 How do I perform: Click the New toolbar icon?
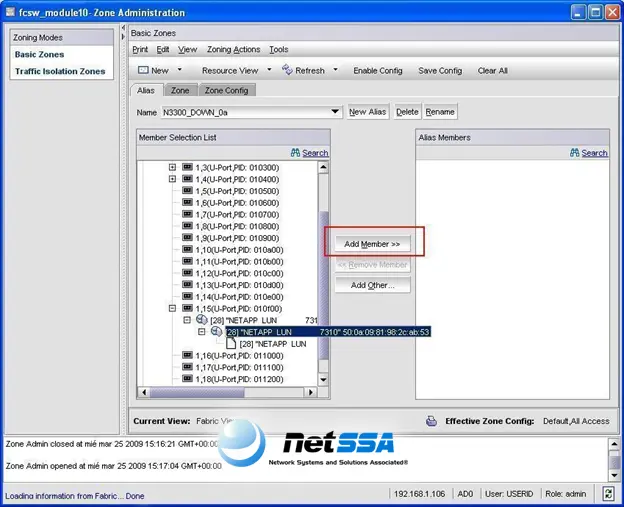pyautogui.click(x=143, y=70)
